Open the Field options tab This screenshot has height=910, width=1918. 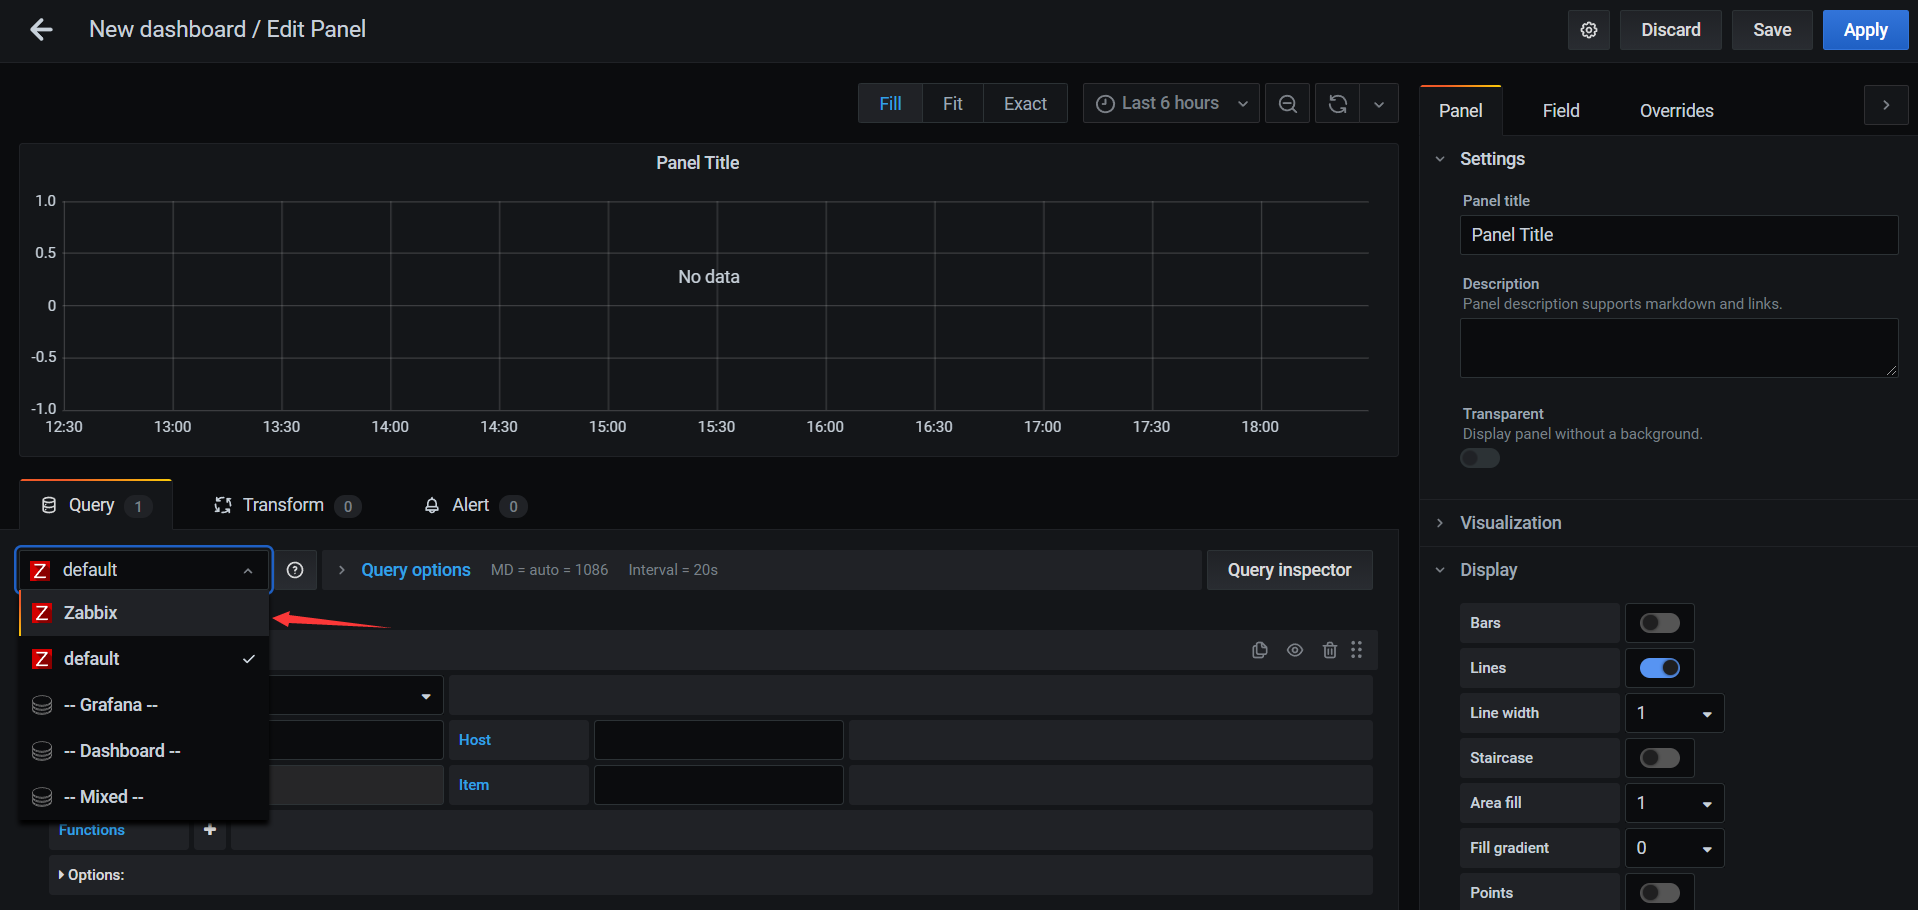[x=1561, y=111]
